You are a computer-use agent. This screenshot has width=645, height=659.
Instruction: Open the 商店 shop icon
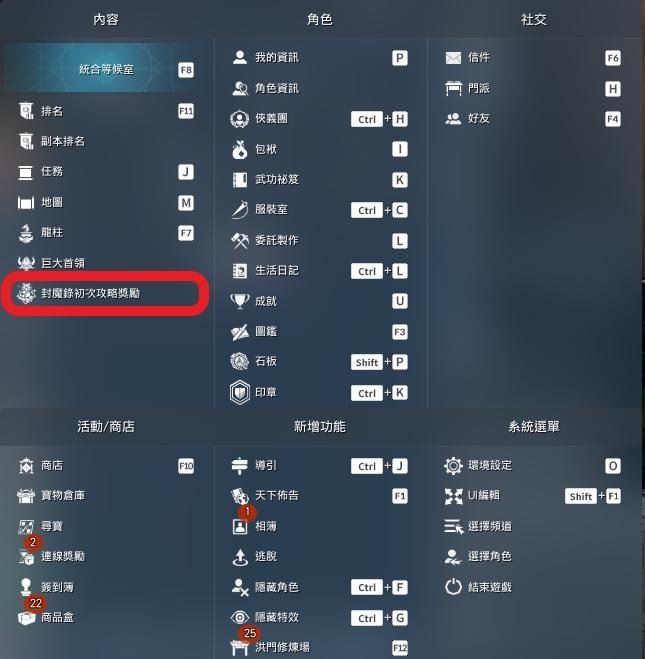click(26, 466)
